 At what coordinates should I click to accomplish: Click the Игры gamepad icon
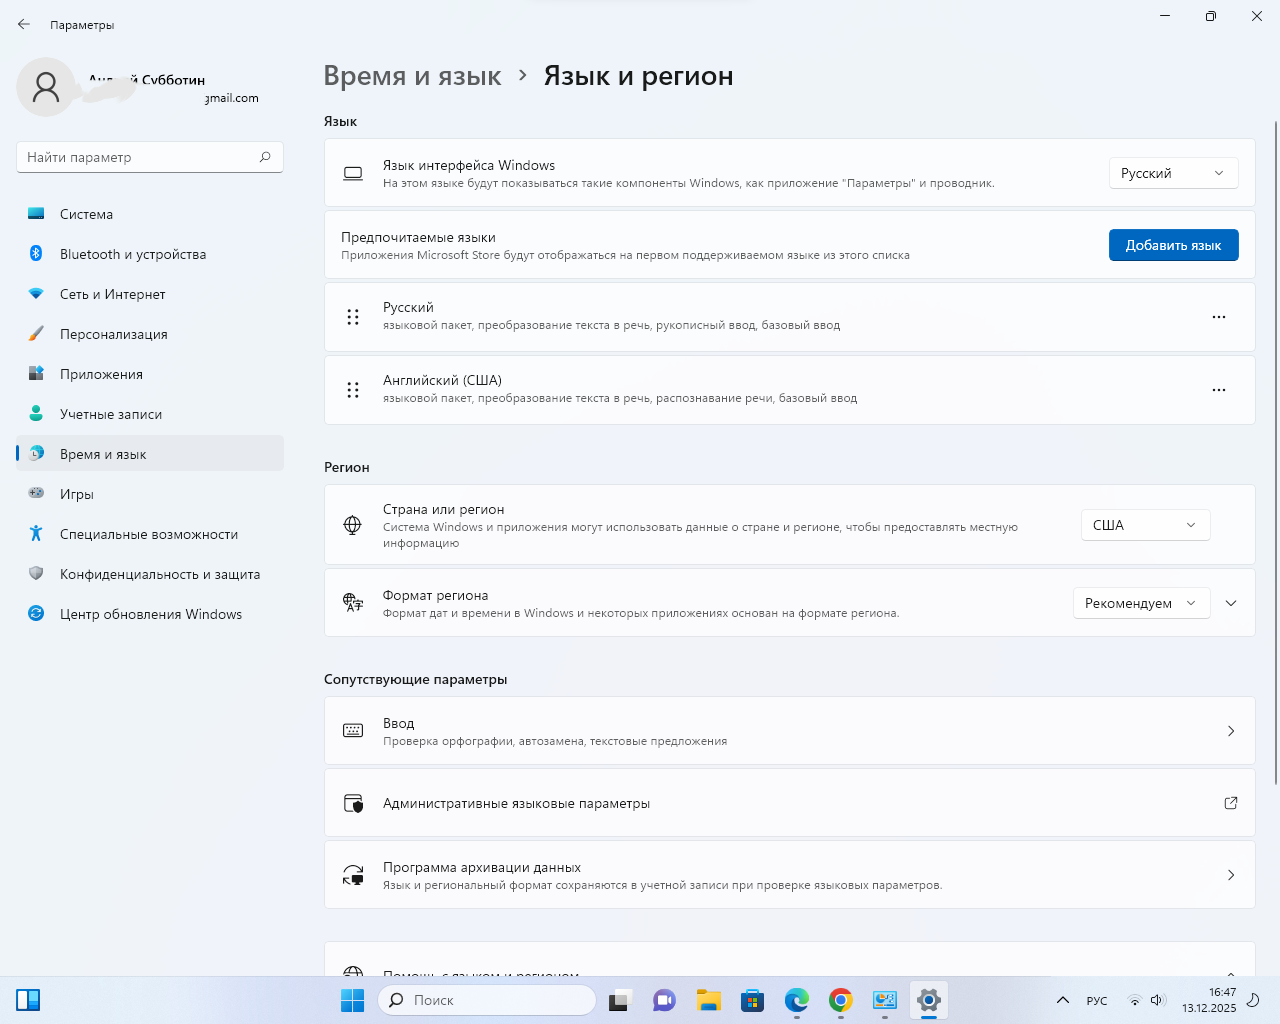(36, 493)
